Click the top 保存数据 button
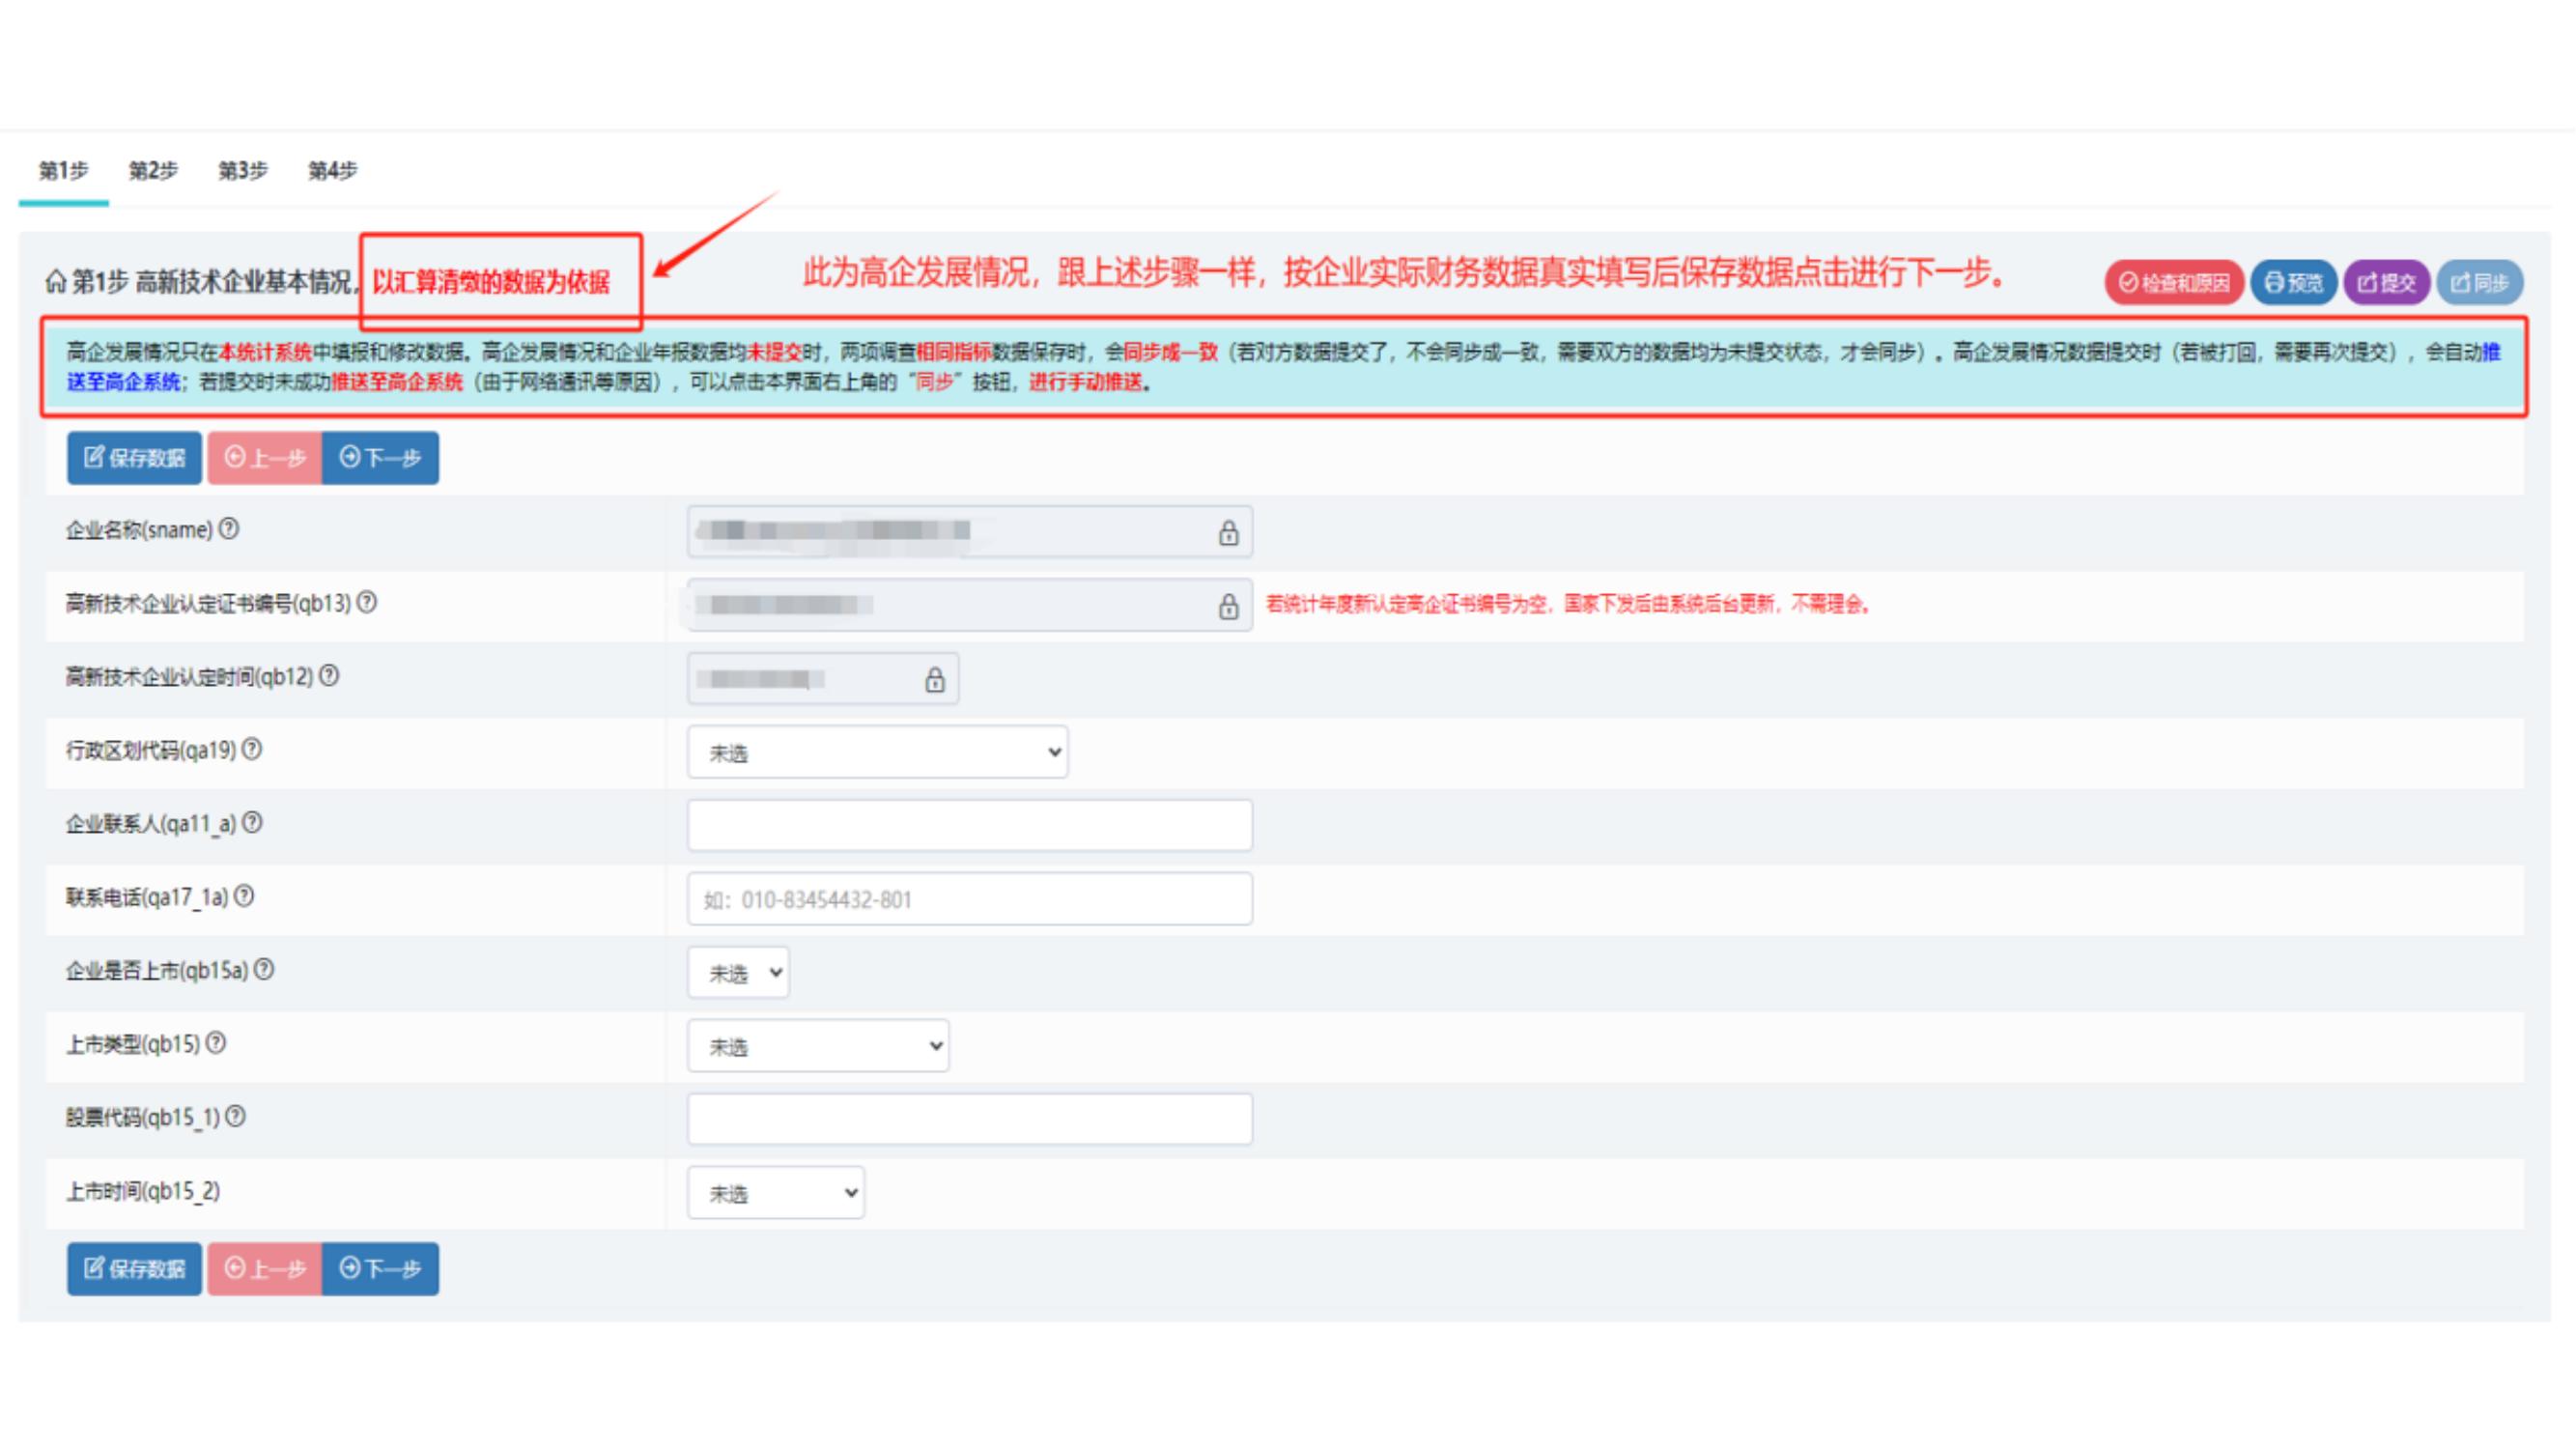This screenshot has height=1449, width=2576. (x=135, y=458)
